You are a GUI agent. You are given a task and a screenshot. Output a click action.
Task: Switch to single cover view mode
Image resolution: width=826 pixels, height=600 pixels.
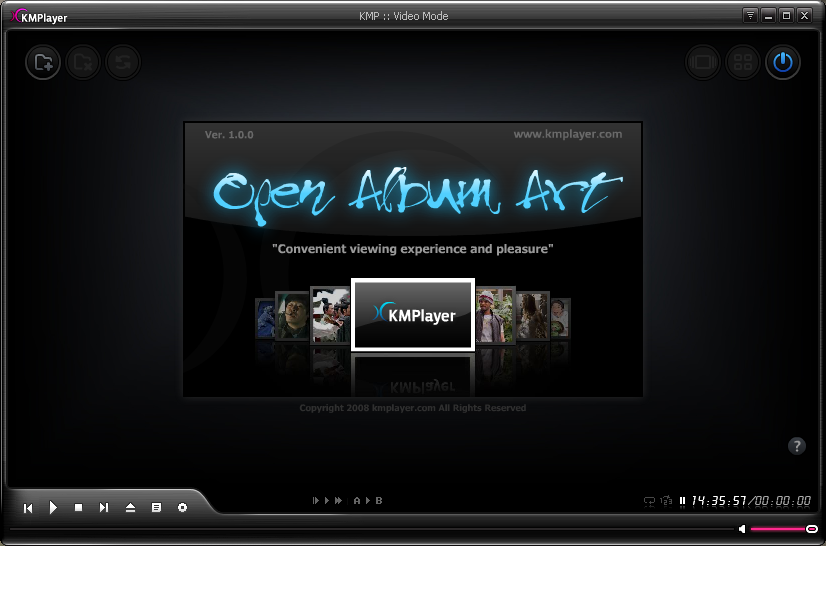click(703, 62)
